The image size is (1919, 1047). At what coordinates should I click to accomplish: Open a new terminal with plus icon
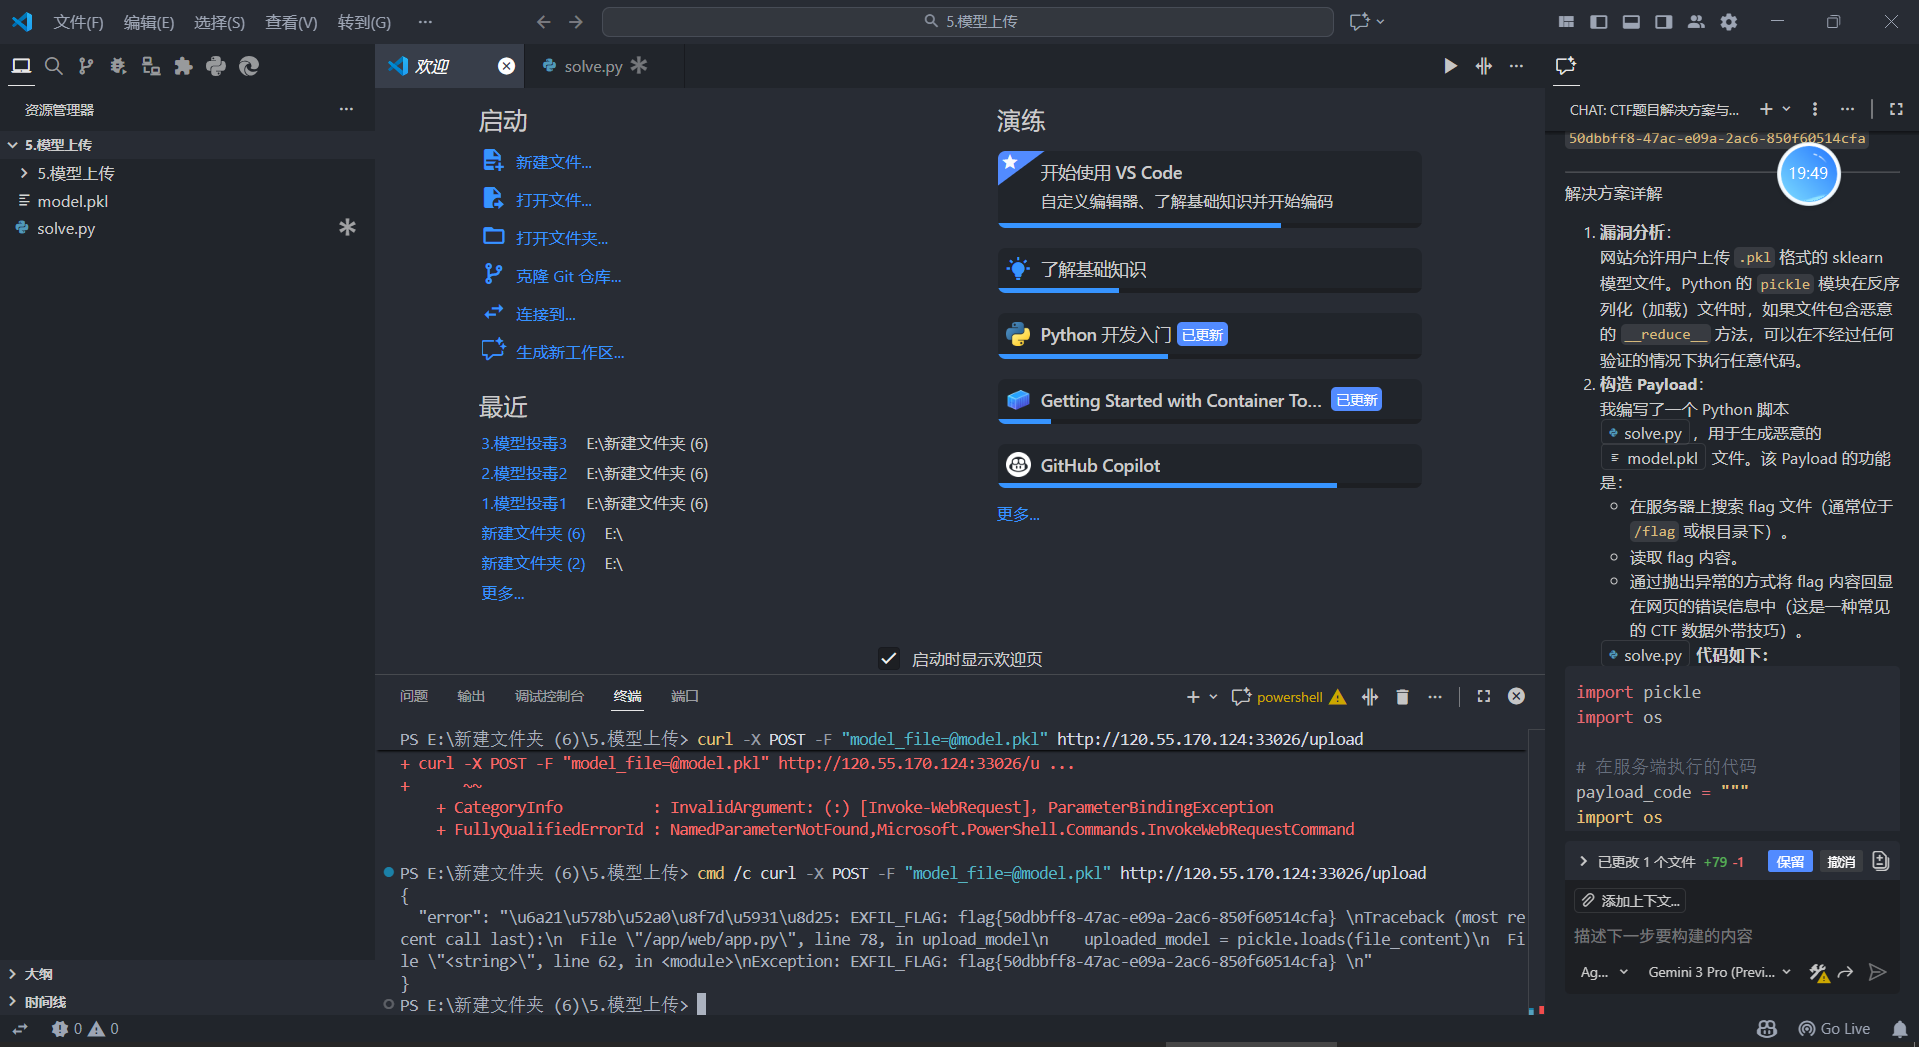(1192, 696)
